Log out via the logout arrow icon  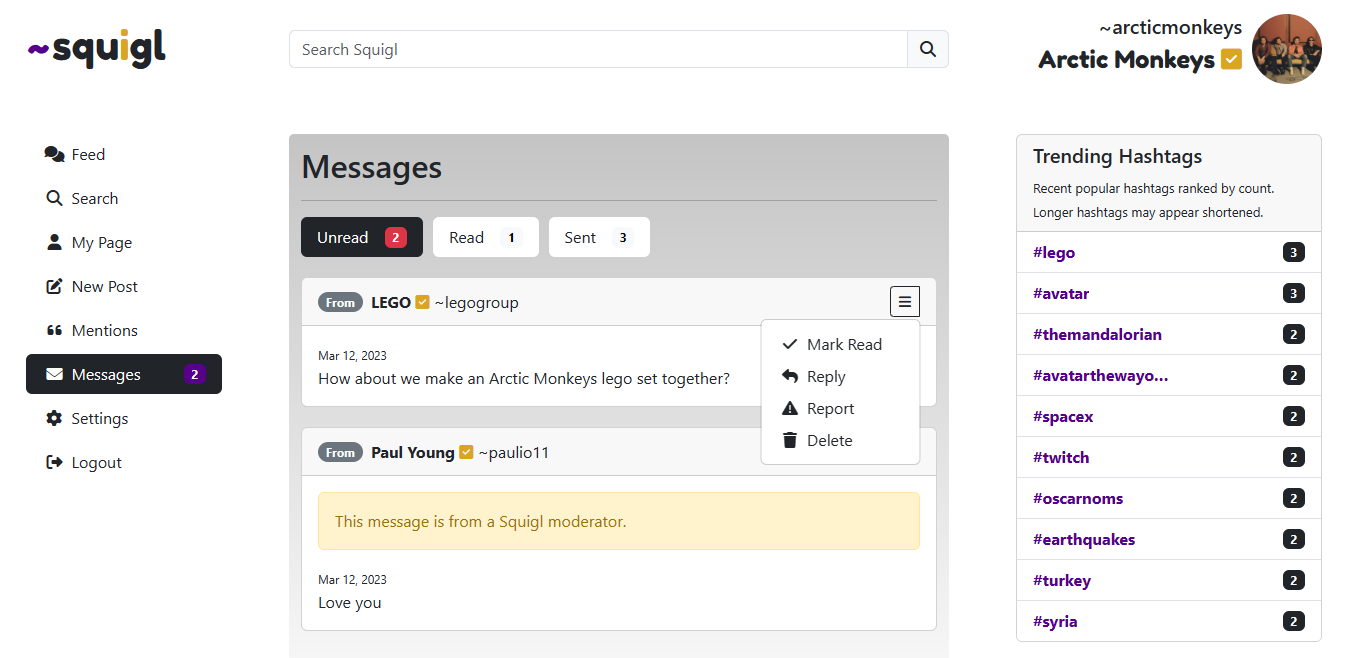click(x=55, y=461)
